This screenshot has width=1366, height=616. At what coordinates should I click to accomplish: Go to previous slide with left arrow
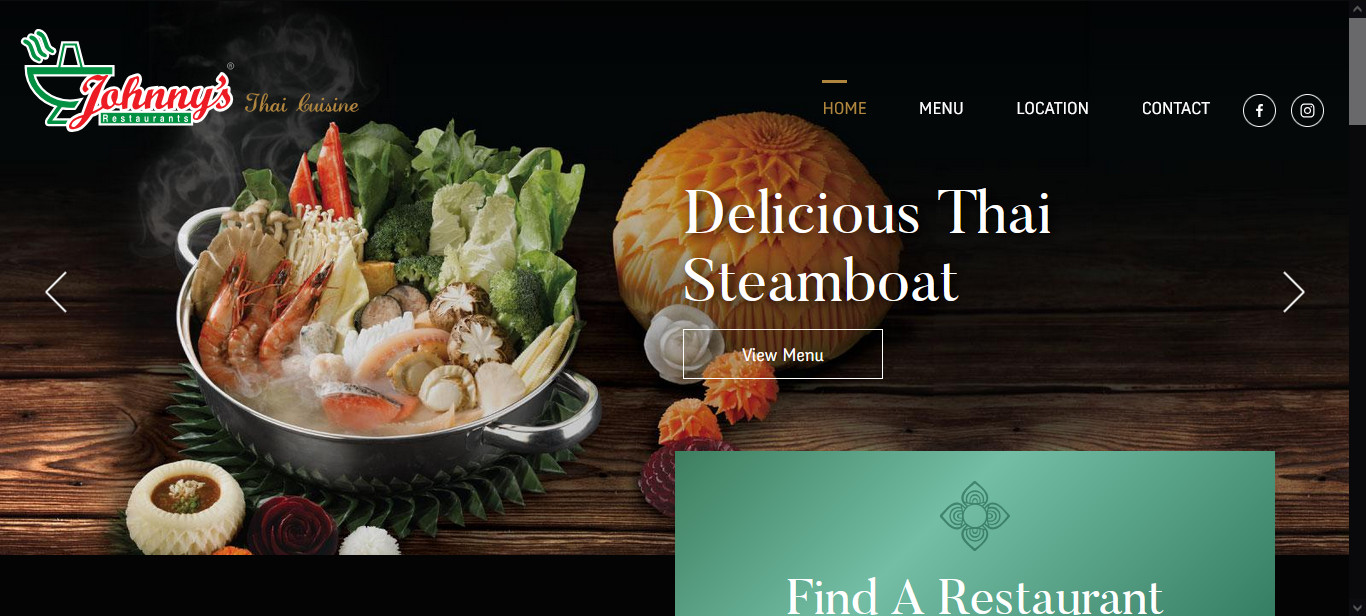click(56, 292)
